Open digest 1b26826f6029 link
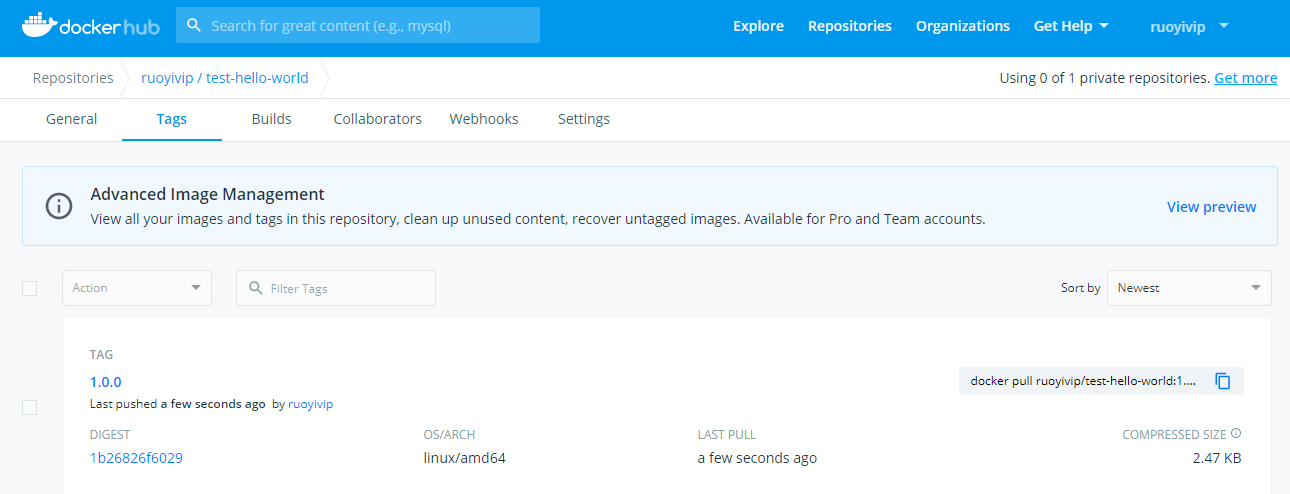This screenshot has height=494, width=1290. (x=136, y=458)
